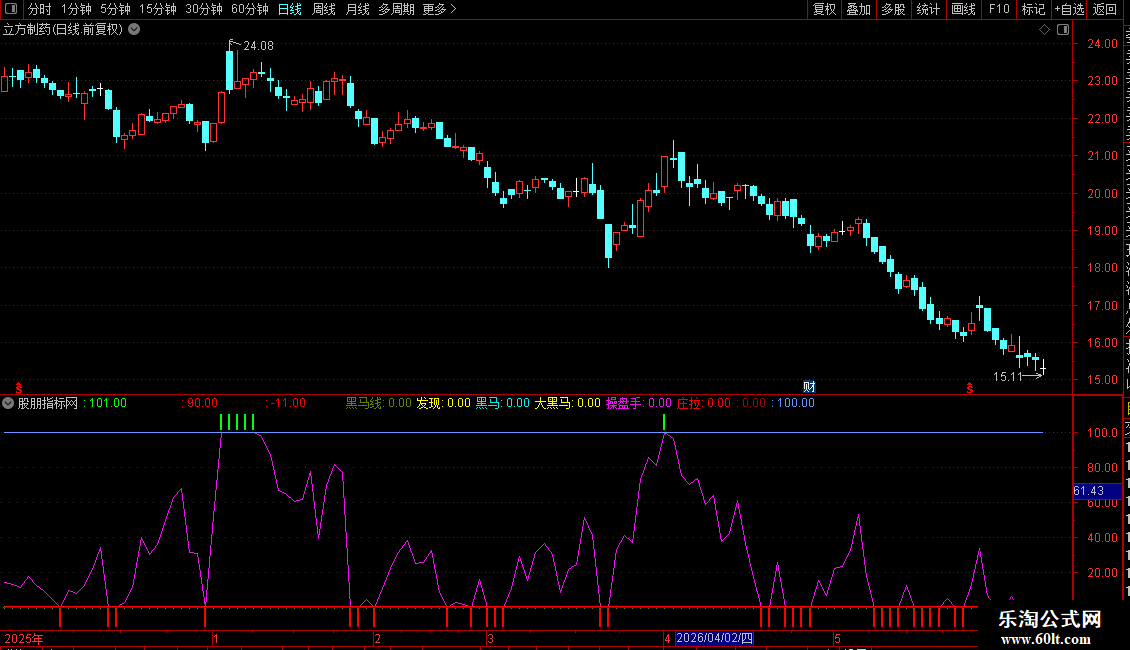Select the 30分钟 period
Image resolution: width=1130 pixels, height=650 pixels.
203,9
